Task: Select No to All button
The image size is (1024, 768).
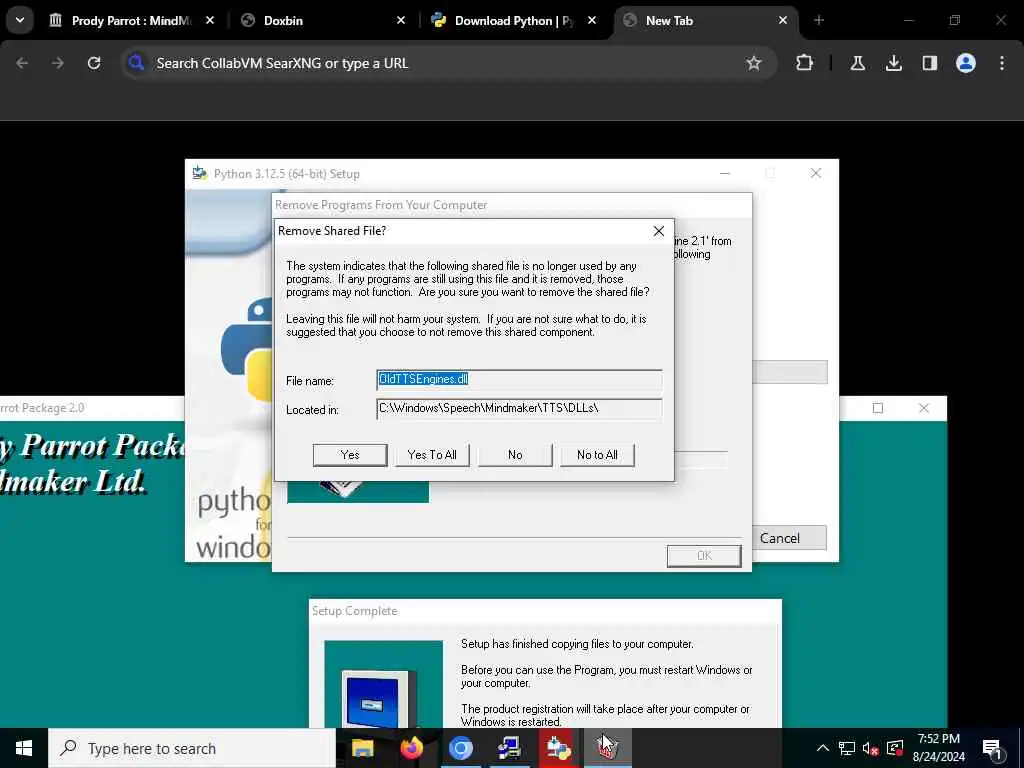Action: (597, 455)
